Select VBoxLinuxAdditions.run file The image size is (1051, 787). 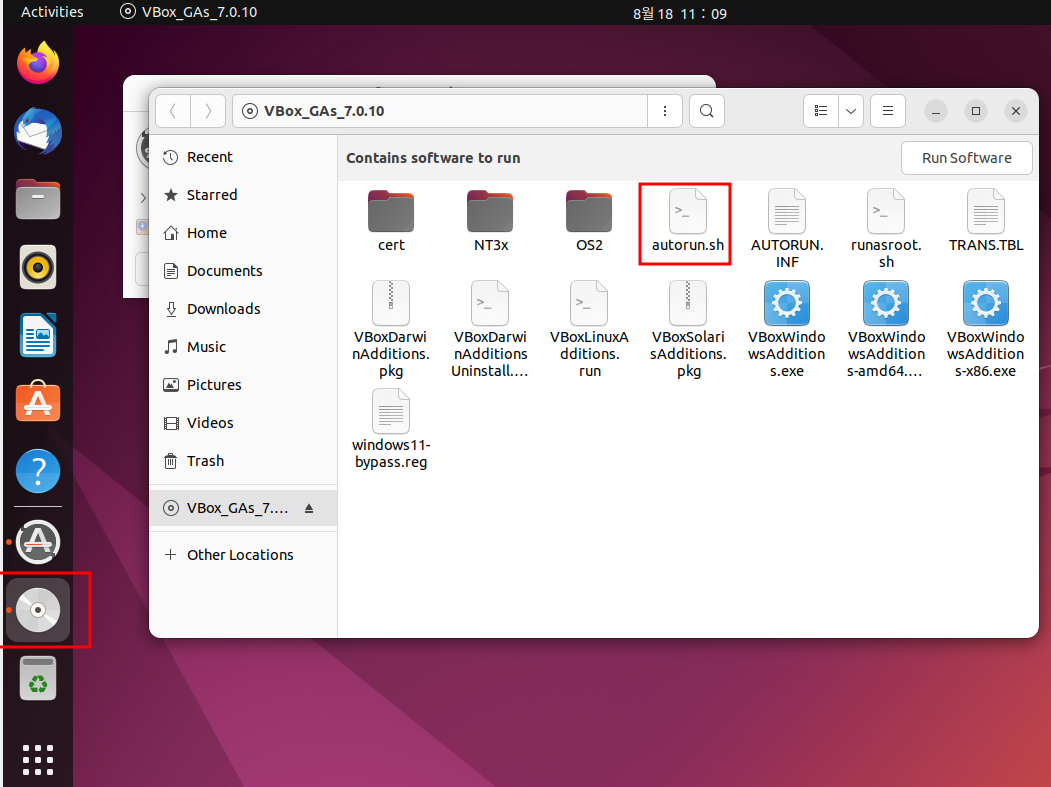(589, 330)
